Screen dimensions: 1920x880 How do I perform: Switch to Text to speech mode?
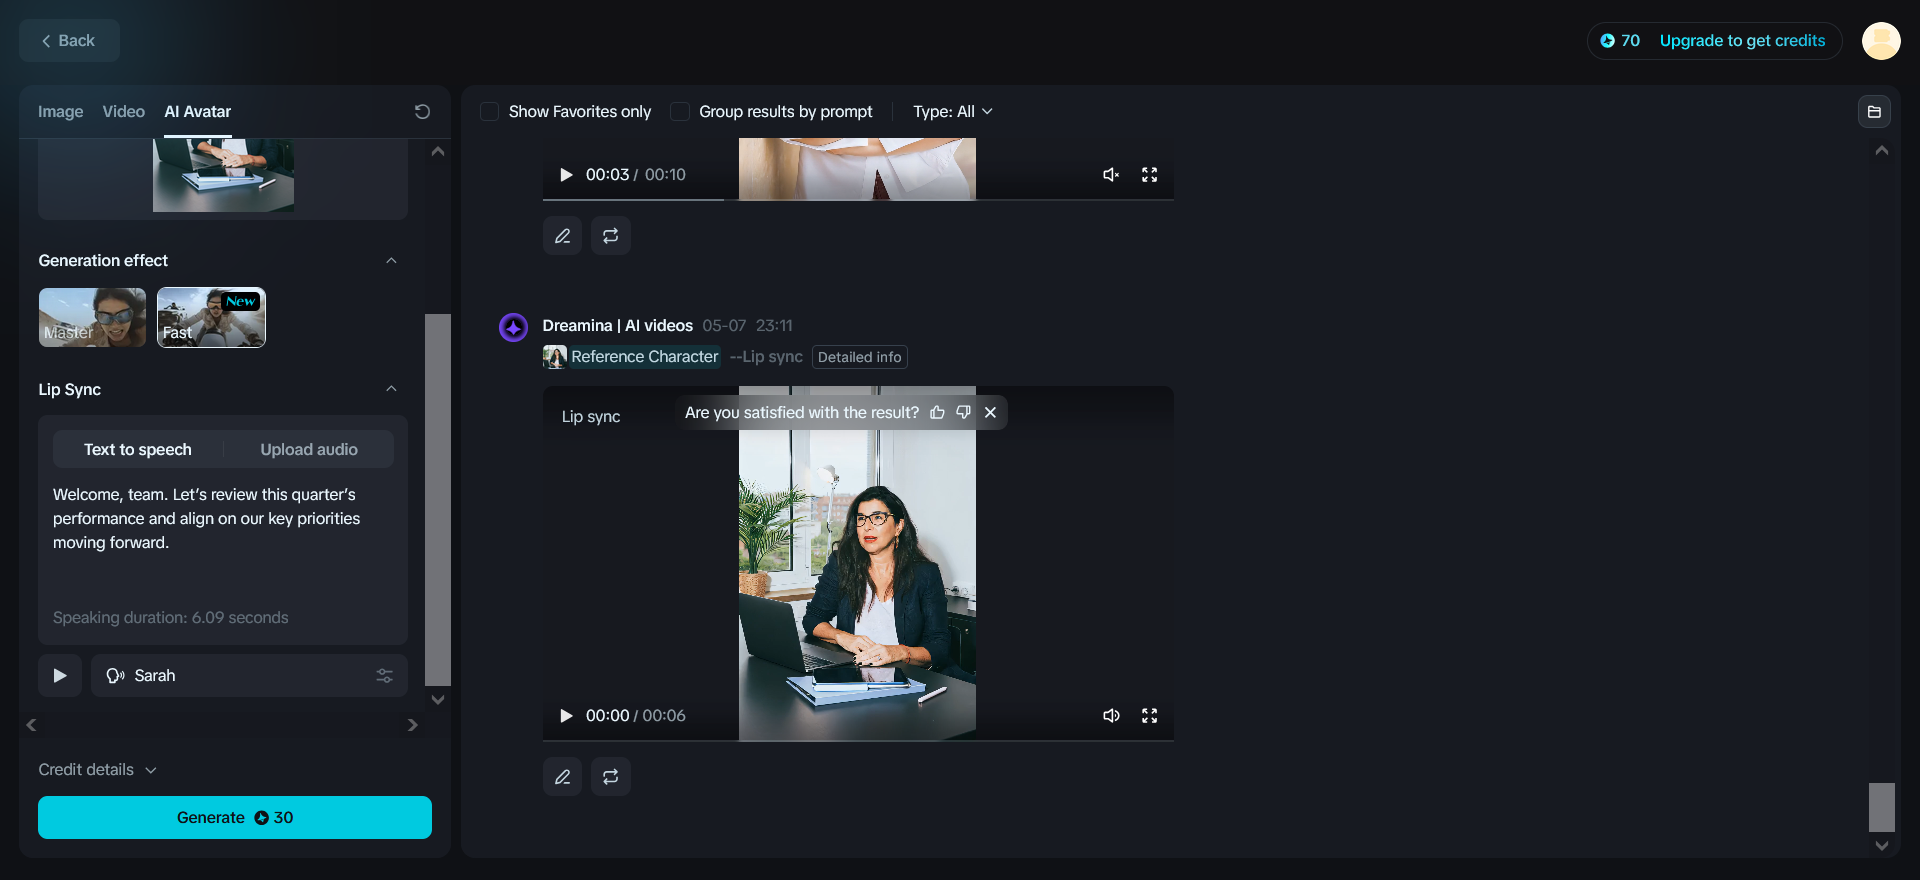point(138,450)
